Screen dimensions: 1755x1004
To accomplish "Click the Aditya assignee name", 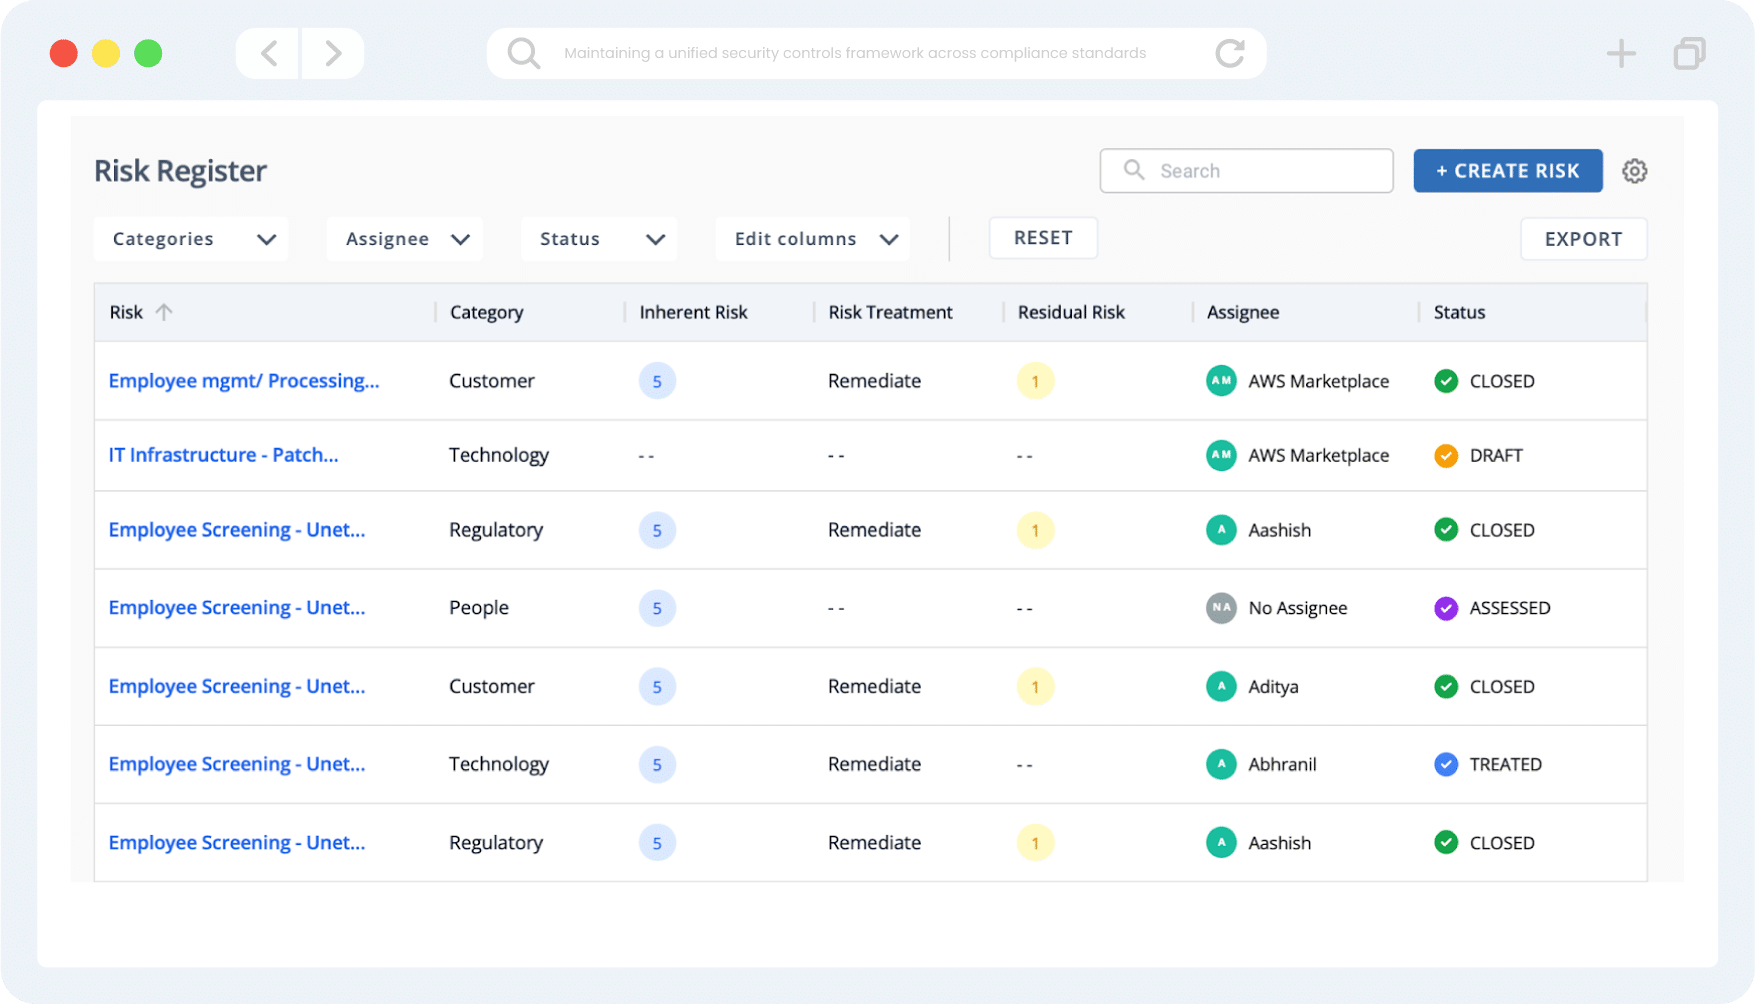I will (1273, 686).
